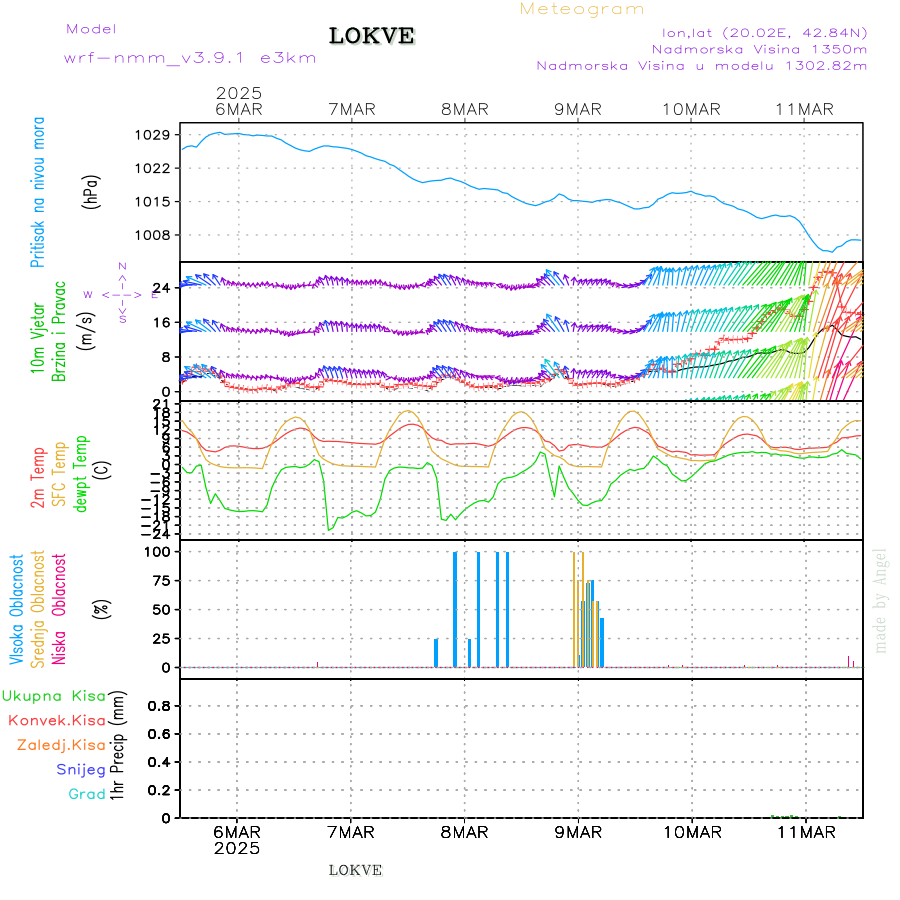
Task: Select the wrf-nmm_v3.9.1 e3km model label
Action: [190, 58]
